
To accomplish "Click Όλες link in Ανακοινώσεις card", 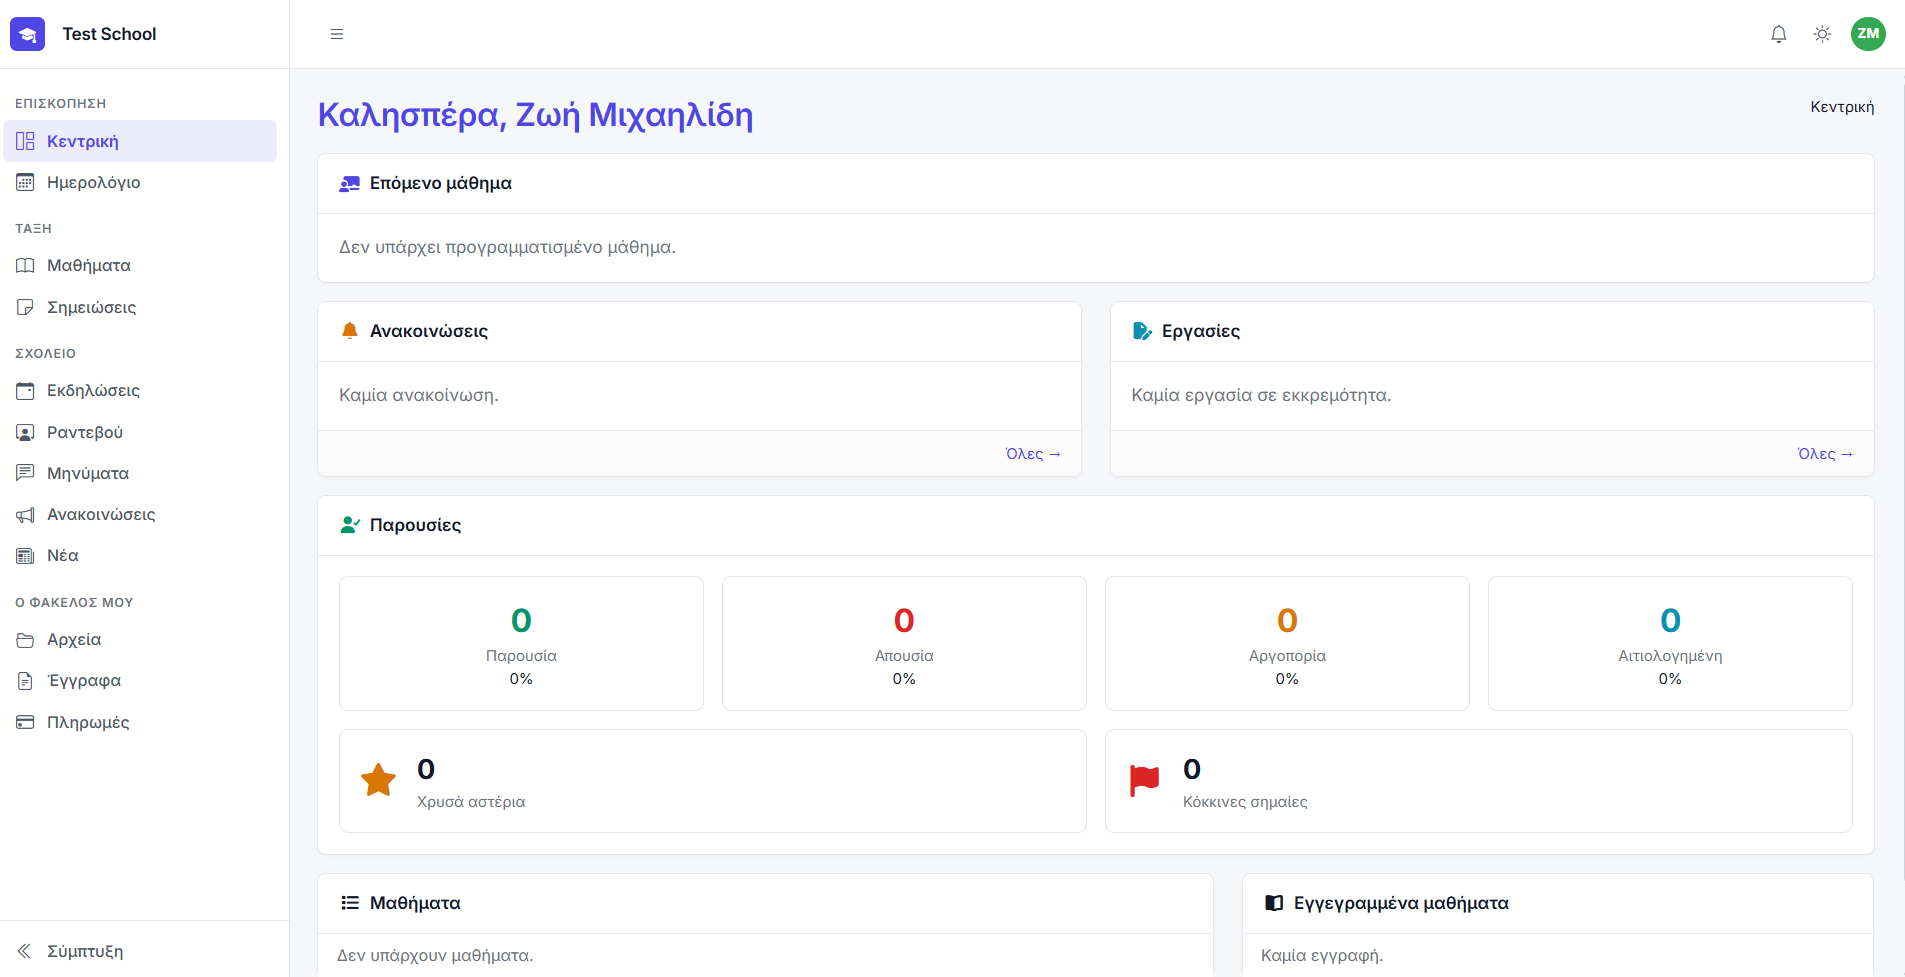I will [1033, 454].
